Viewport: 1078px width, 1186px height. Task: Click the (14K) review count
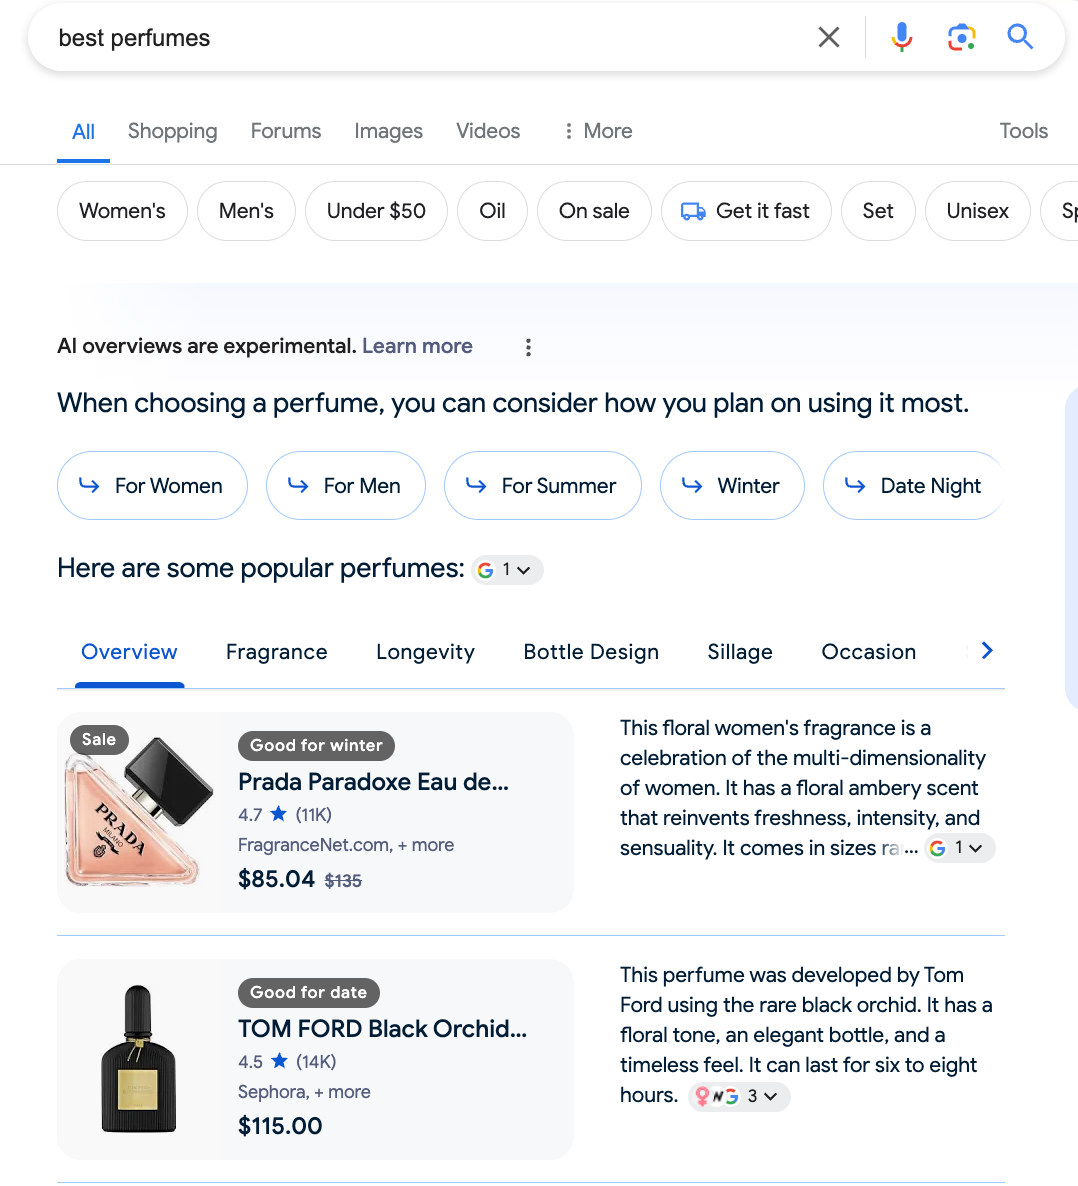point(316,1062)
